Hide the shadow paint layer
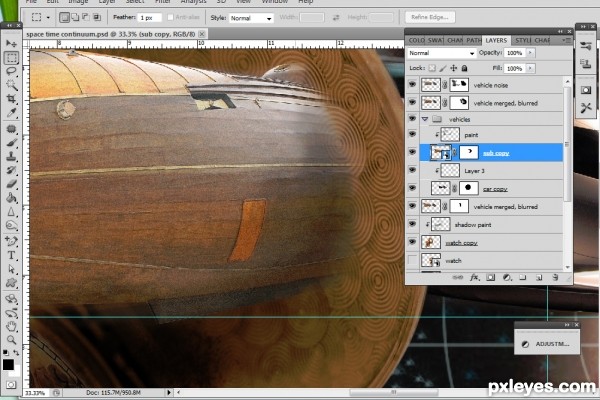Image resolution: width=600 pixels, height=400 pixels. [412, 224]
